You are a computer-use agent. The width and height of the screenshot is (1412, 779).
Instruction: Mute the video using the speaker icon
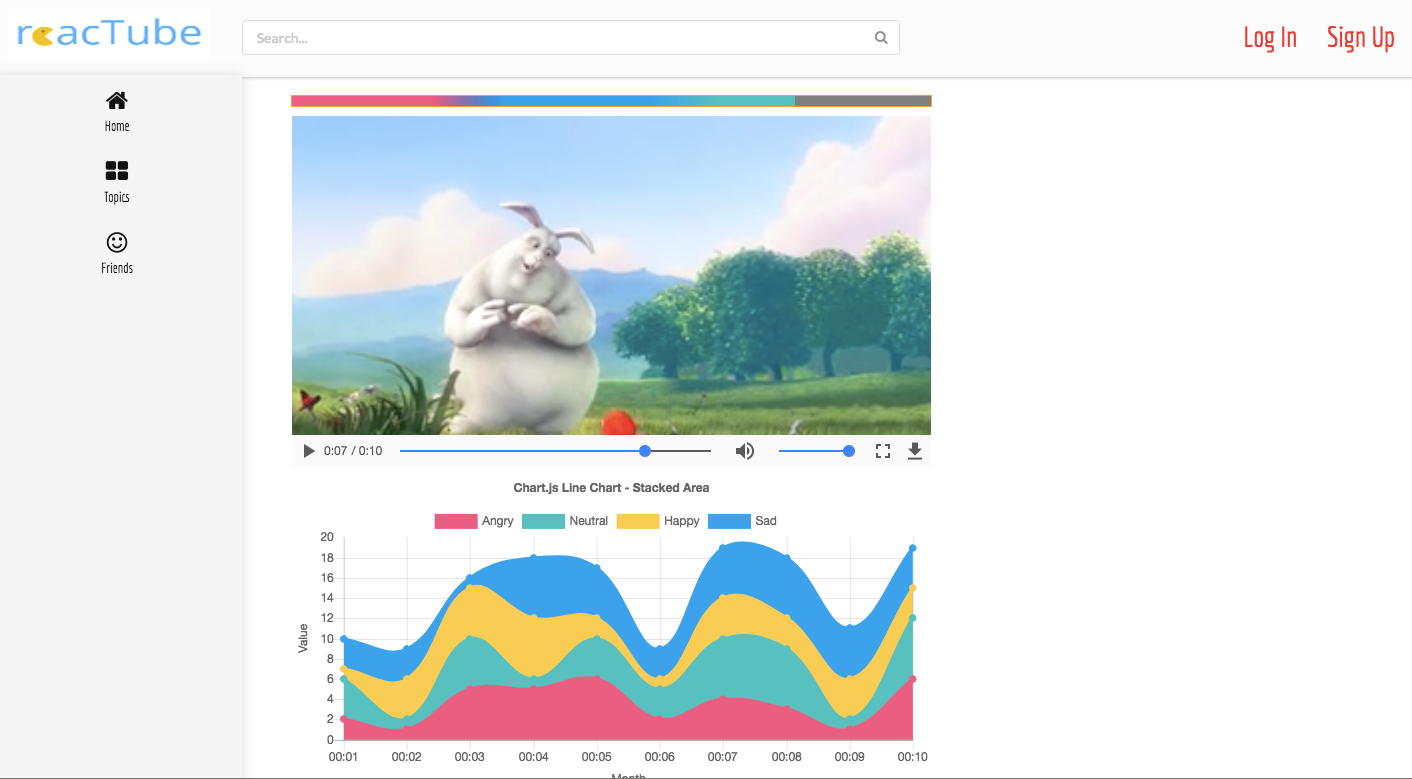pos(745,451)
